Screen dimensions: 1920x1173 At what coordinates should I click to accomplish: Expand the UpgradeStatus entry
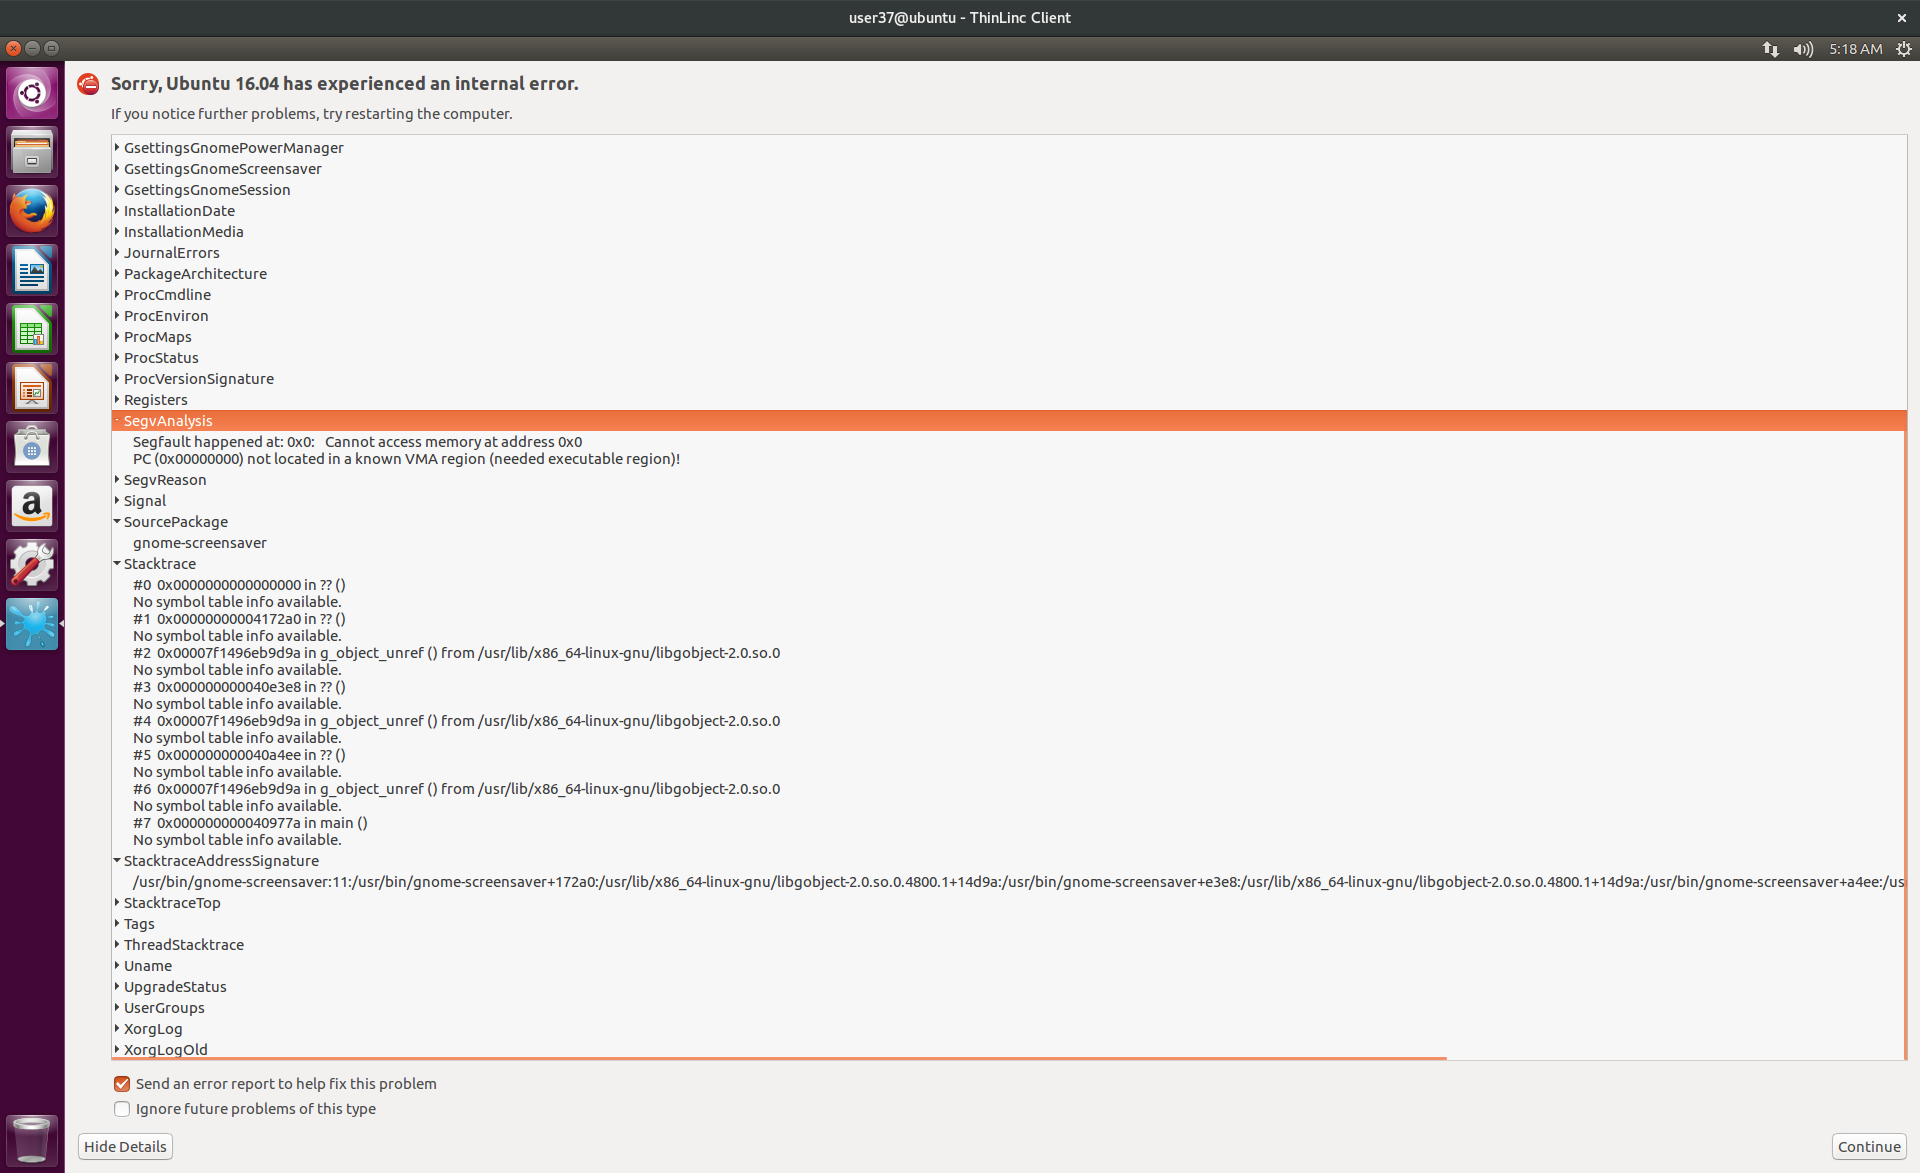point(117,986)
